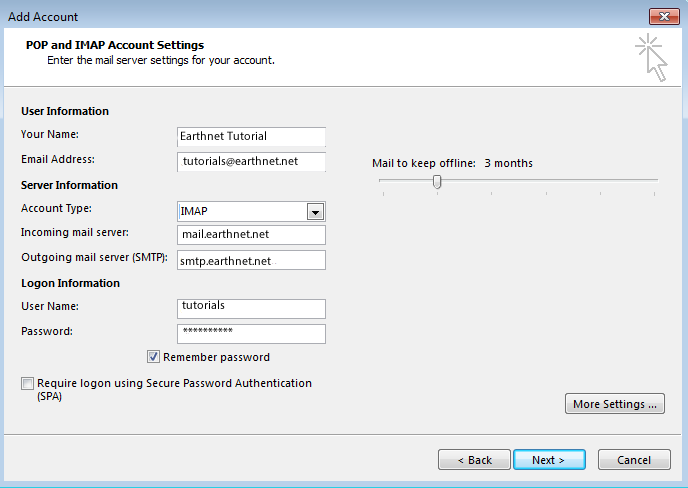Cancel the account setup

coord(634,459)
